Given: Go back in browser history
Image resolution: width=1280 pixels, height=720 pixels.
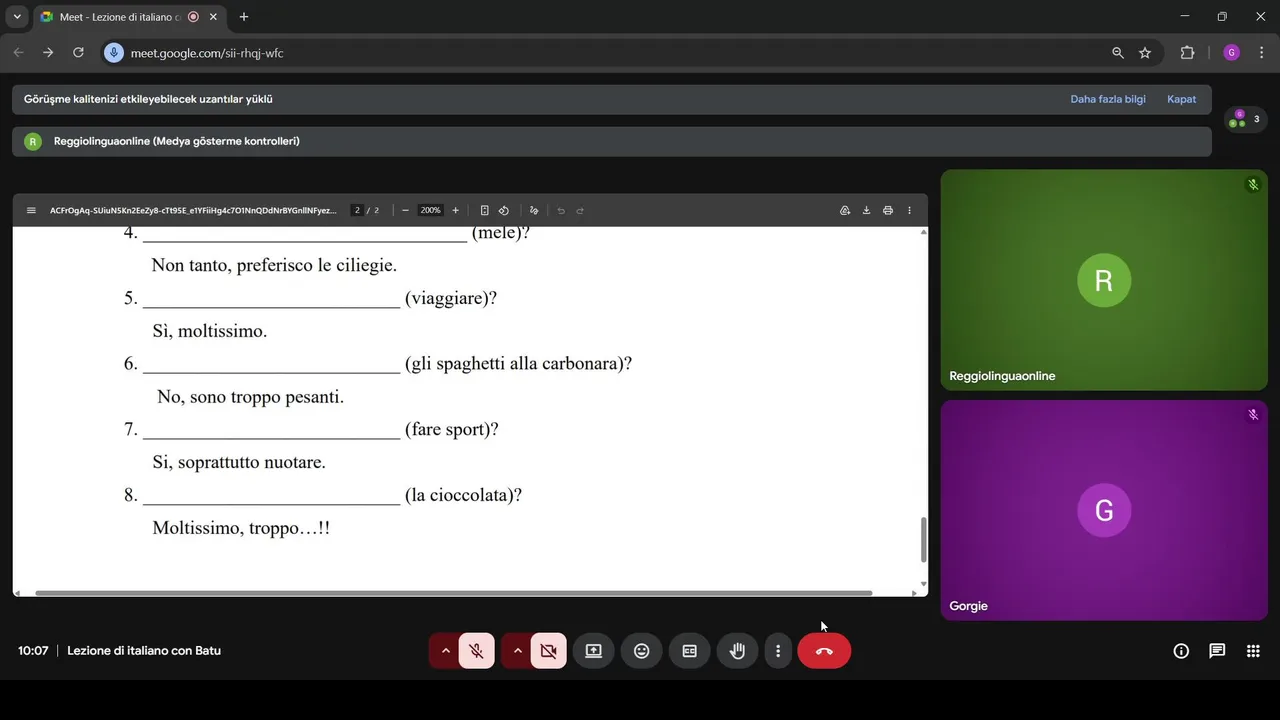Looking at the screenshot, I should coord(18,53).
